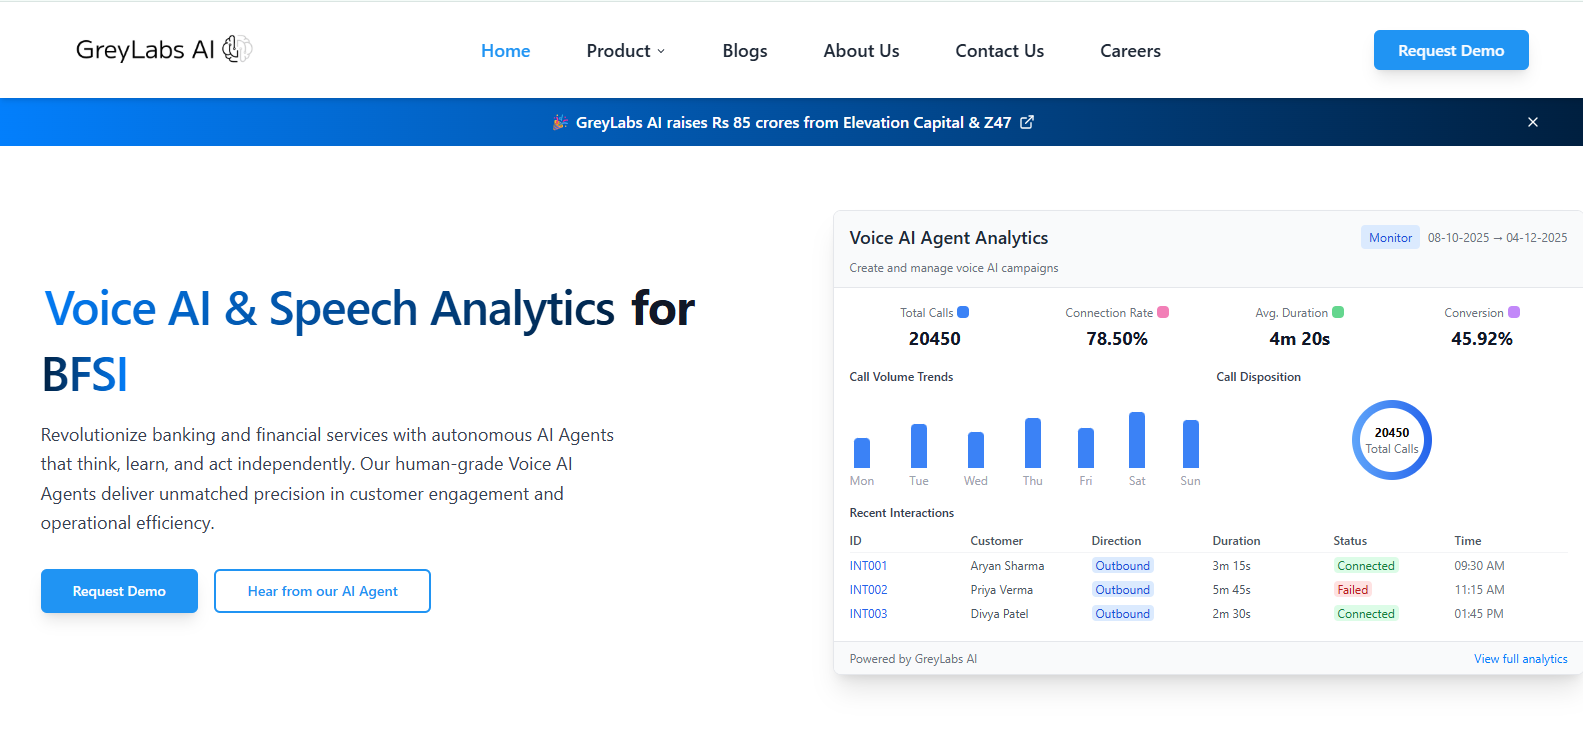Image resolution: width=1583 pixels, height=730 pixels.
Task: Click the Direction column header
Action: (1116, 541)
